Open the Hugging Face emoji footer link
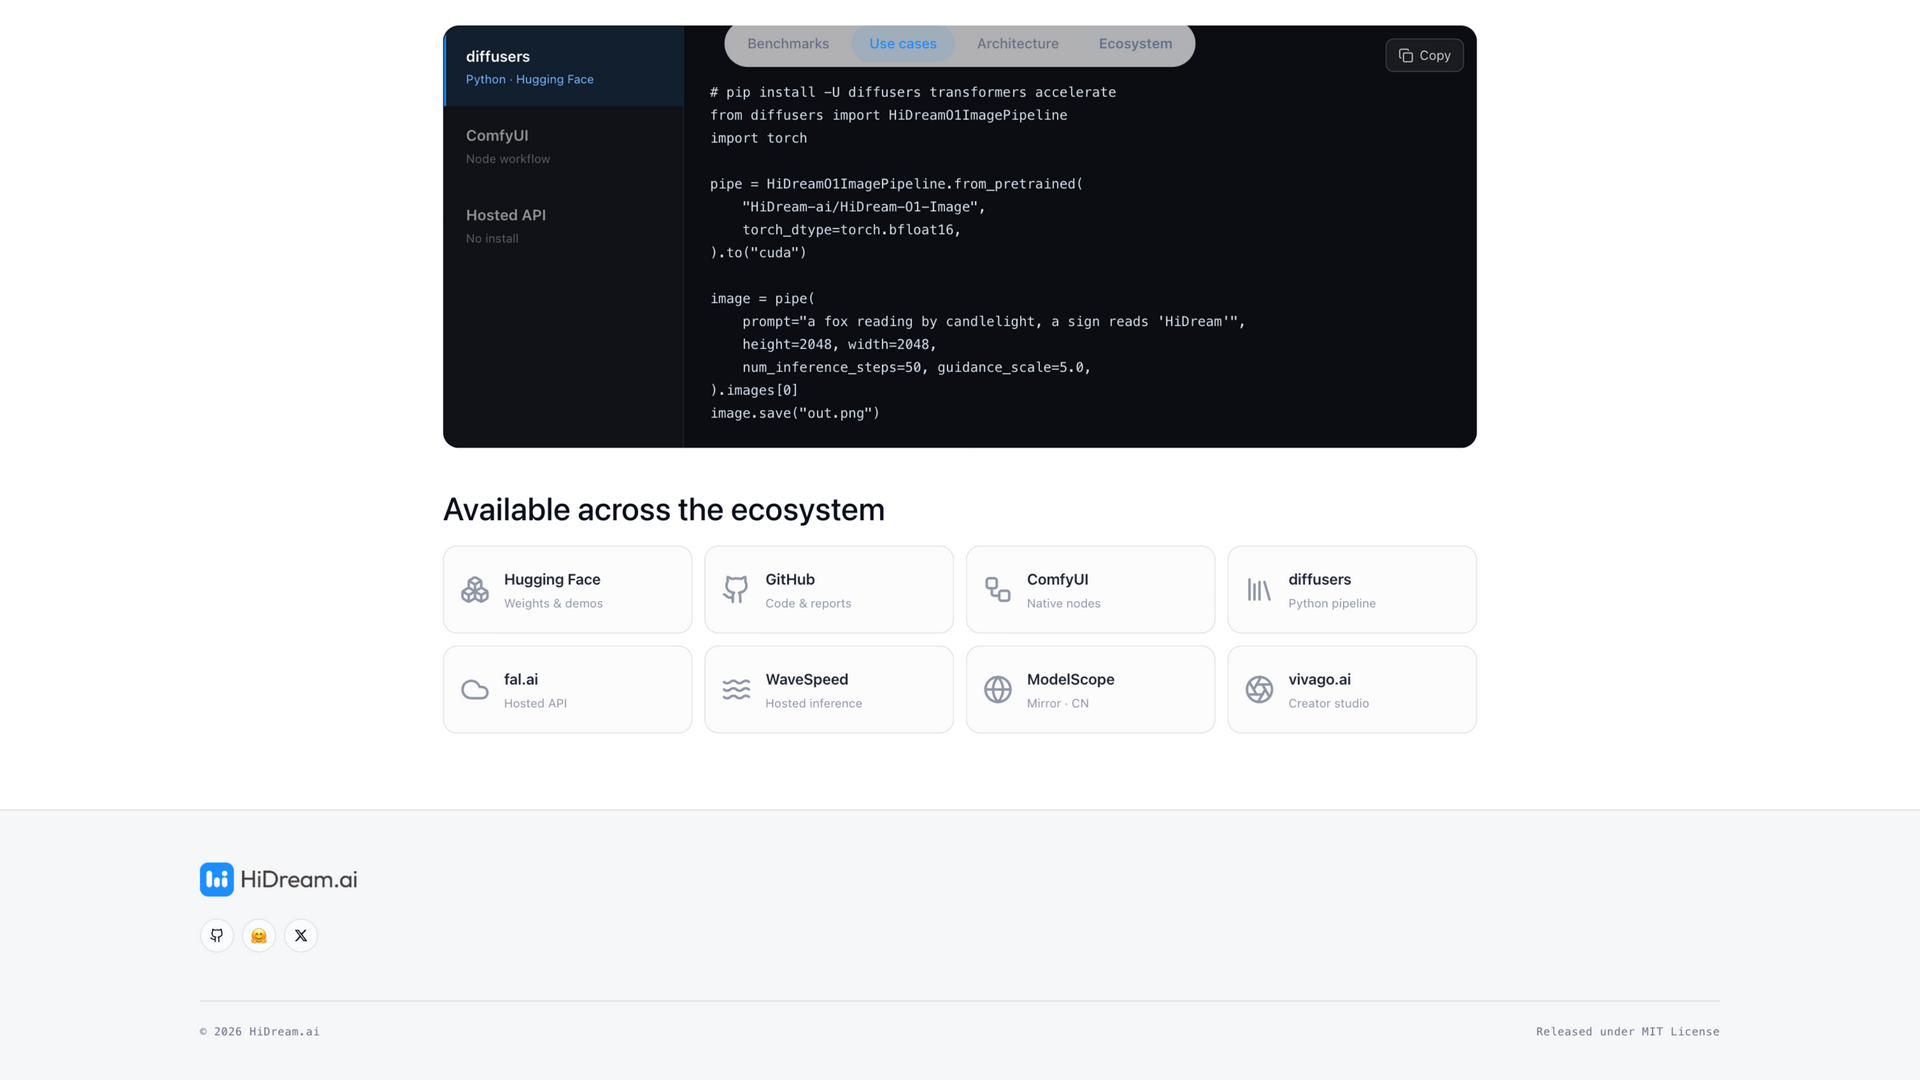 click(x=259, y=935)
